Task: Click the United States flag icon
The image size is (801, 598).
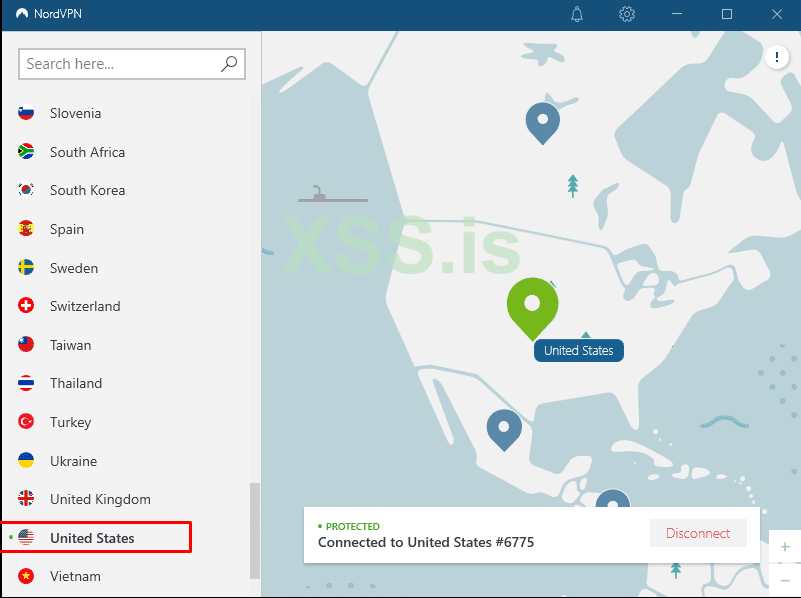Action: click(x=26, y=537)
